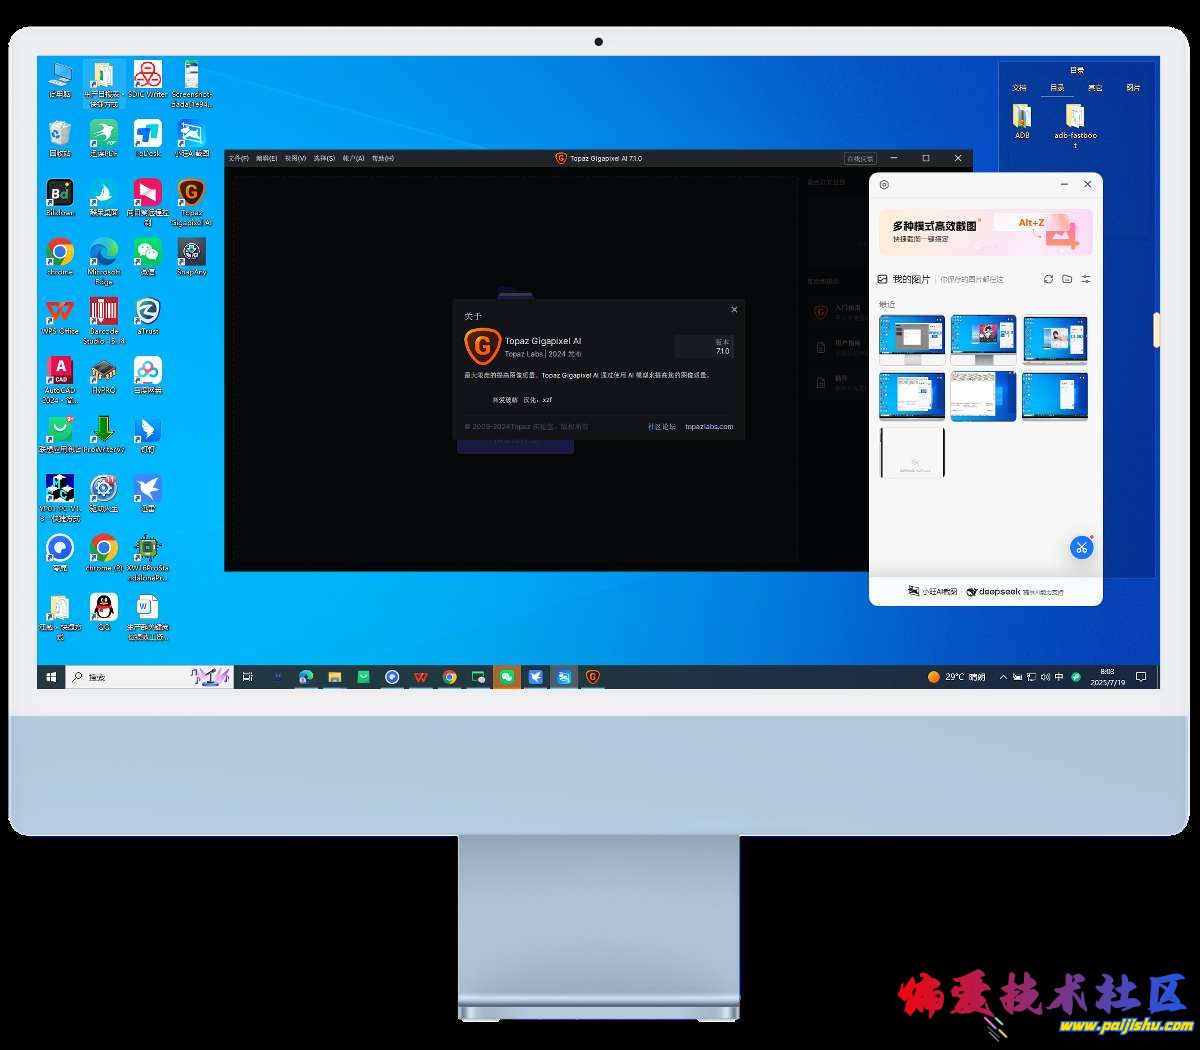
Task: Open the saved screenshots folder icon
Action: (1067, 279)
